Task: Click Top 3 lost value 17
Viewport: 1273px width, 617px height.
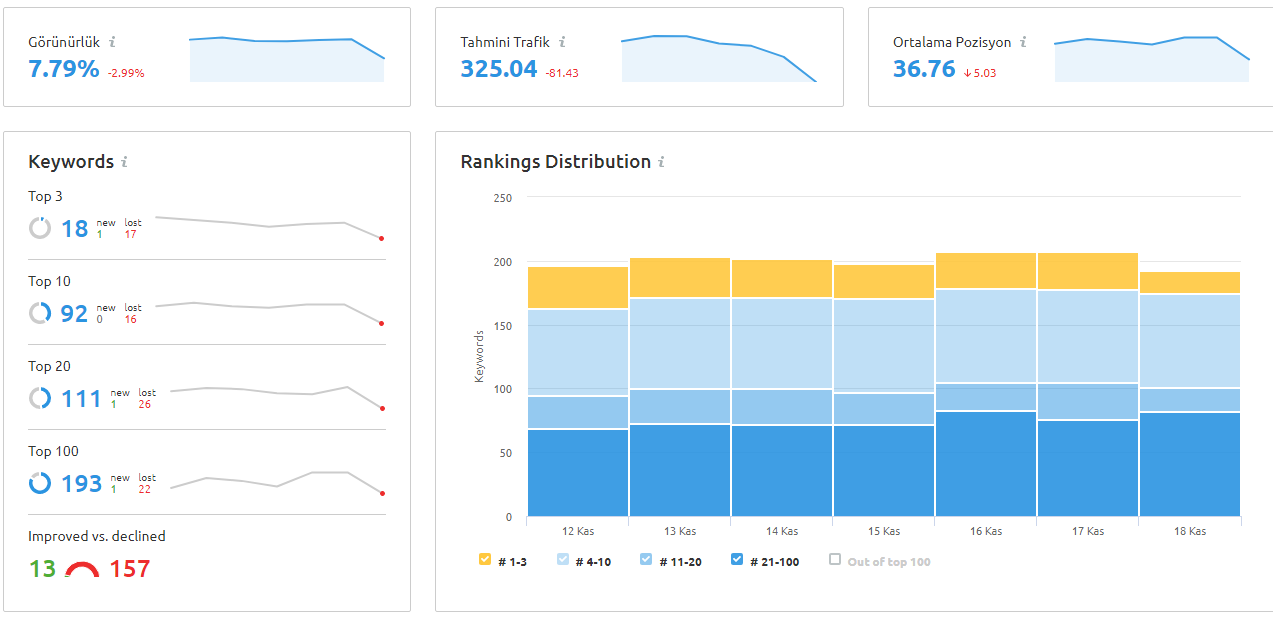Action: tap(131, 234)
